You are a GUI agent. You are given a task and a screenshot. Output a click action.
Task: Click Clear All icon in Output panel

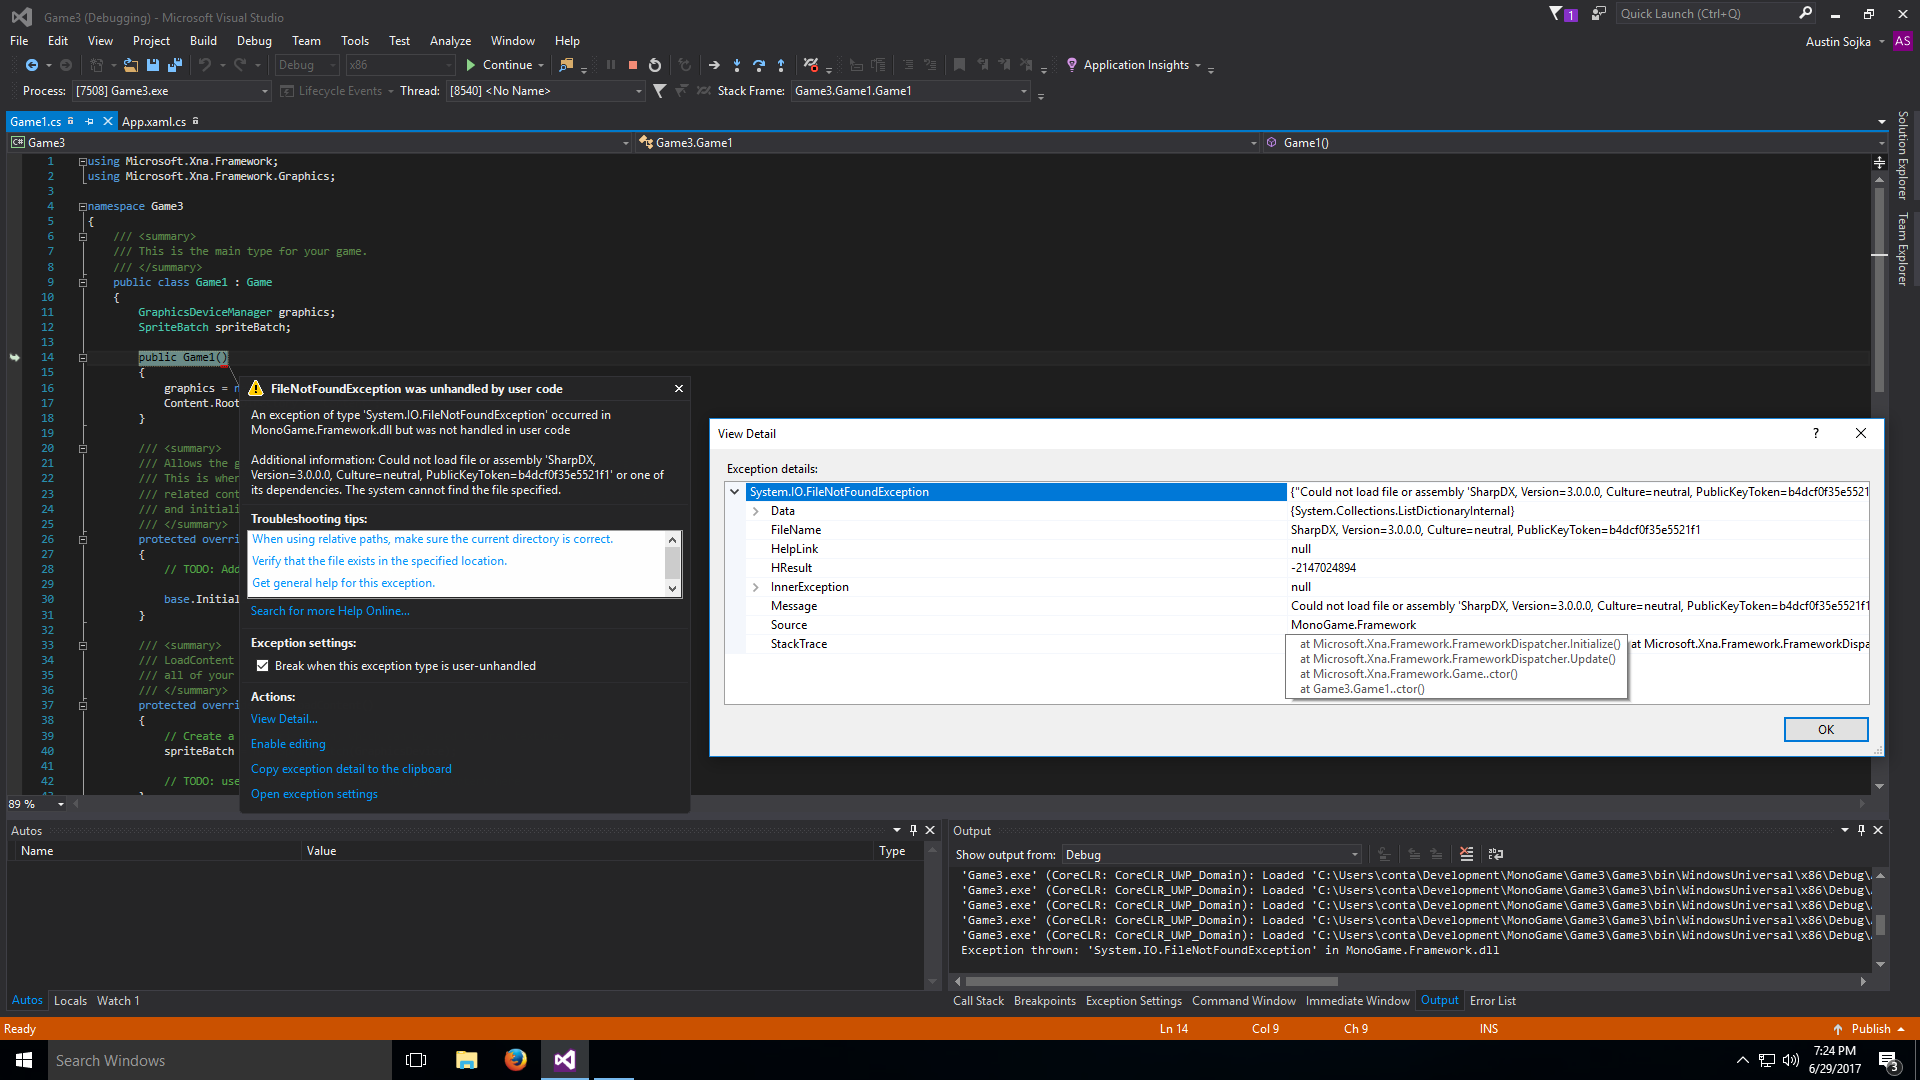pos(1466,854)
